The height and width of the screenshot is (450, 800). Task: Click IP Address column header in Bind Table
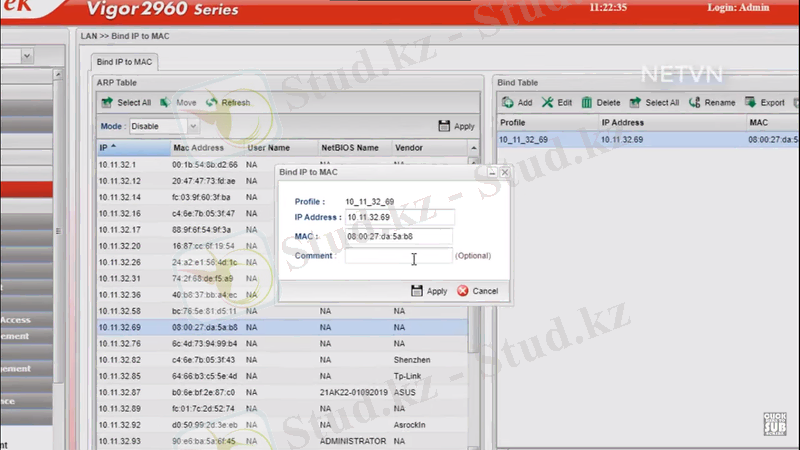point(672,122)
